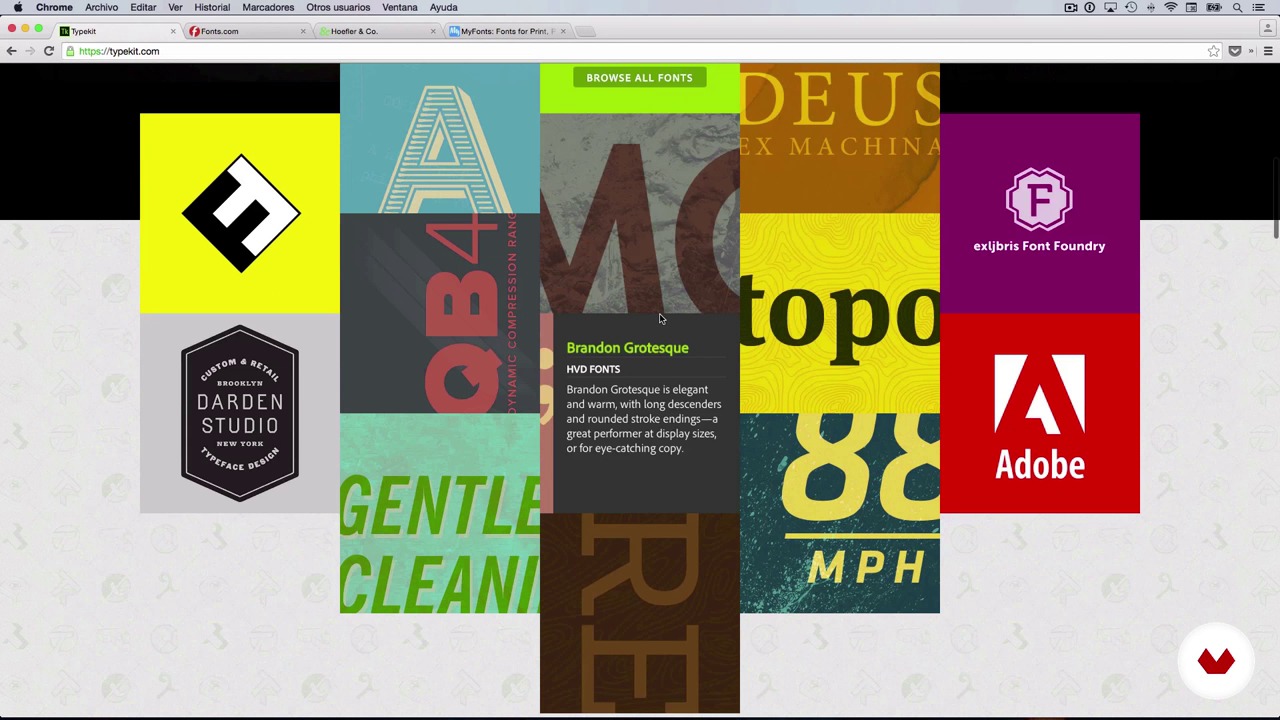The image size is (1280, 720).
Task: Open the yellow foundry logo tile
Action: pos(240,213)
